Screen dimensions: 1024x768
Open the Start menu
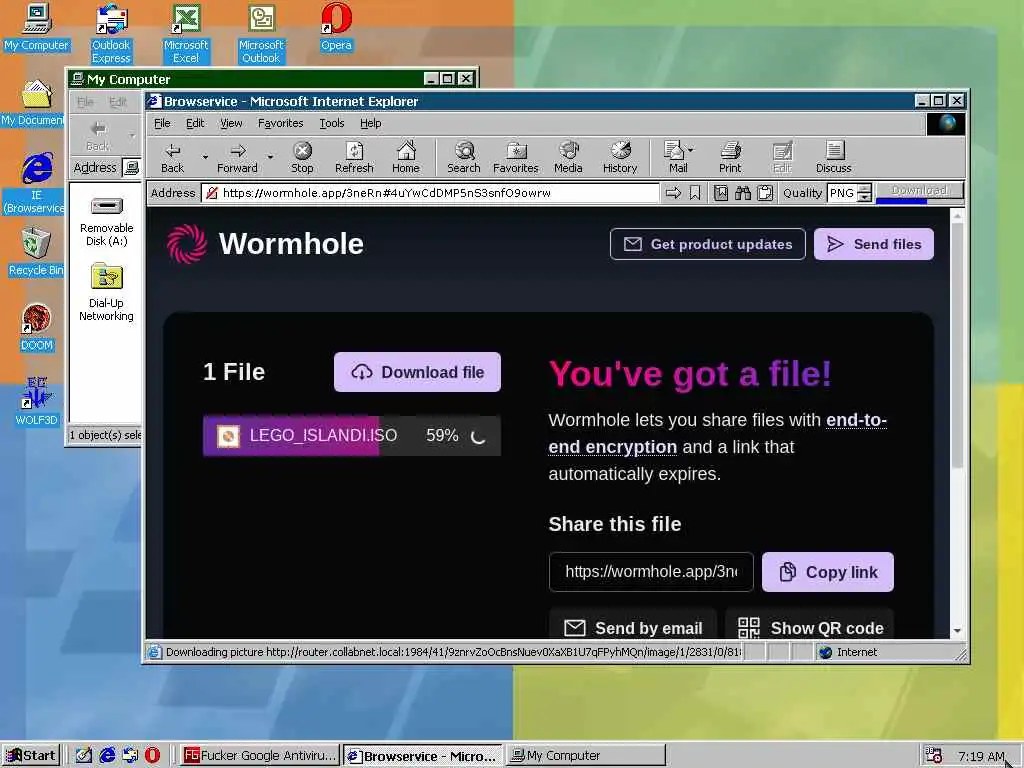click(x=31, y=756)
